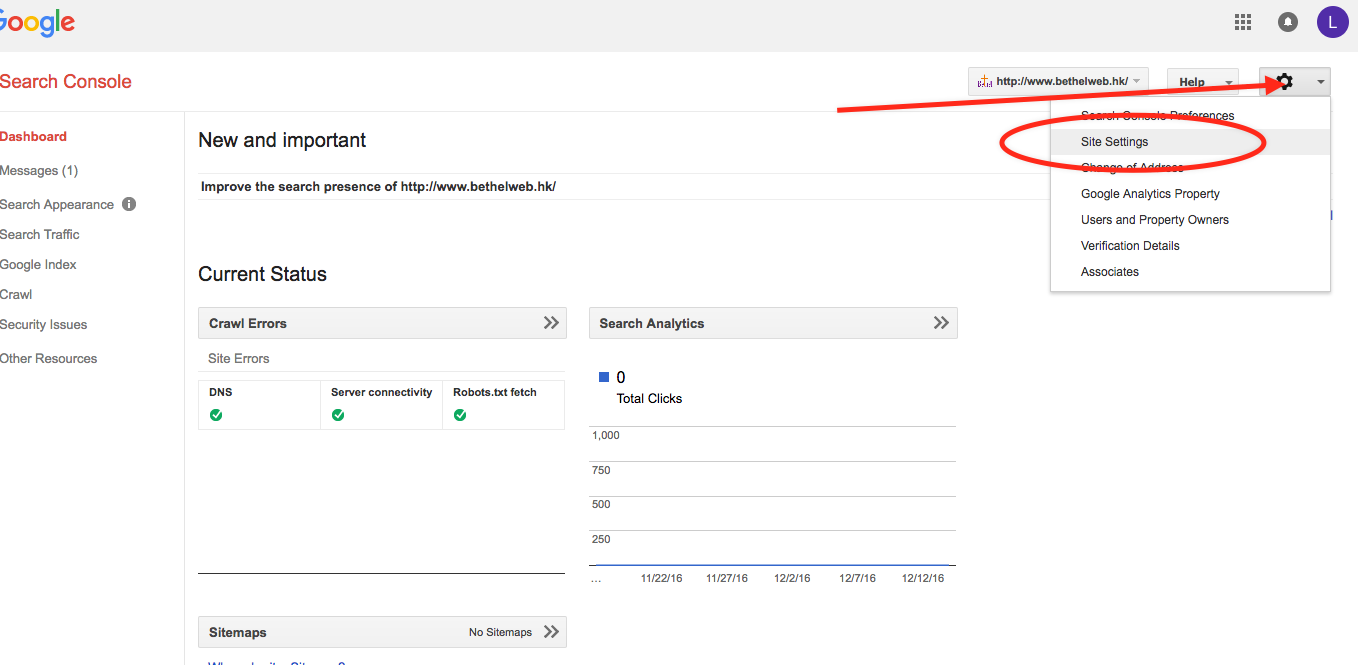Select Change of Address menu item
The image size is (1358, 665).
[x=1190, y=168]
